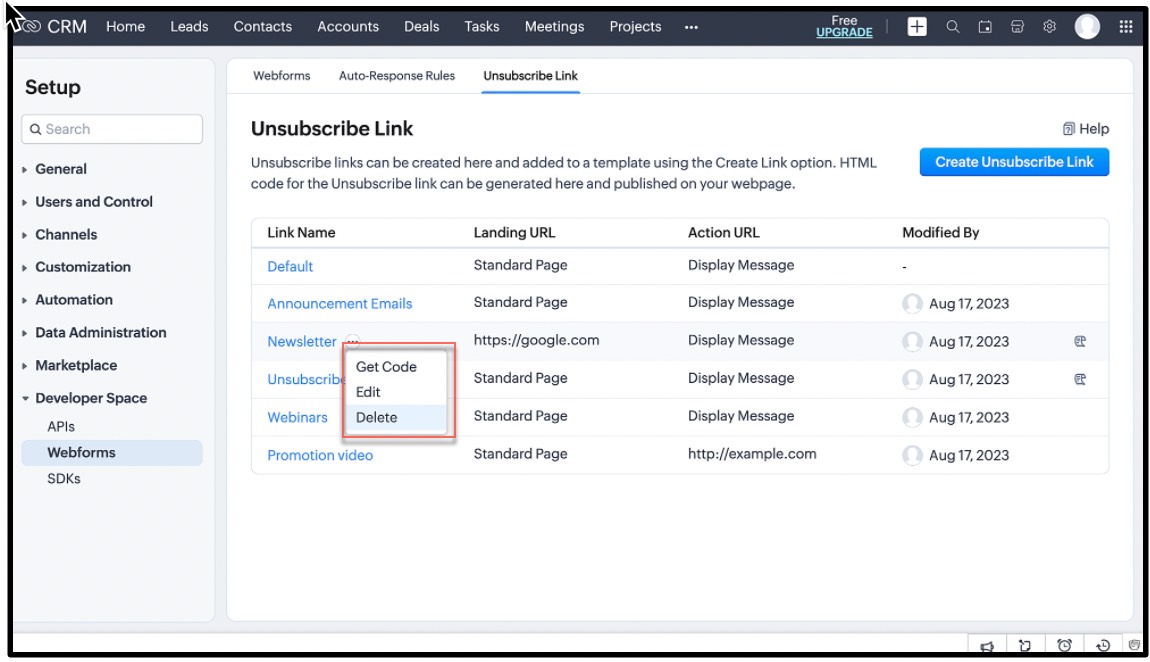Click the plus quick-create icon in top bar
Screen dimensions: 1150x662
[x=916, y=27]
